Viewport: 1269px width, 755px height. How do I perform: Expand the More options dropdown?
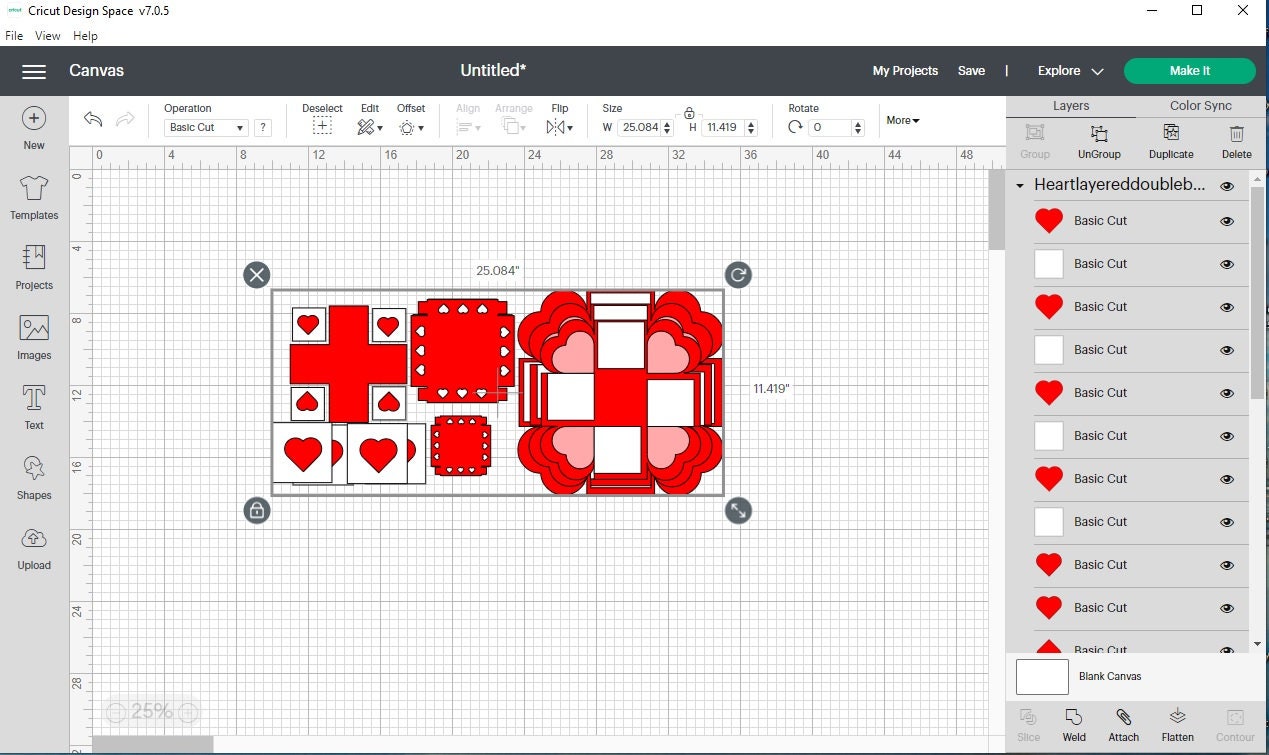(x=902, y=121)
